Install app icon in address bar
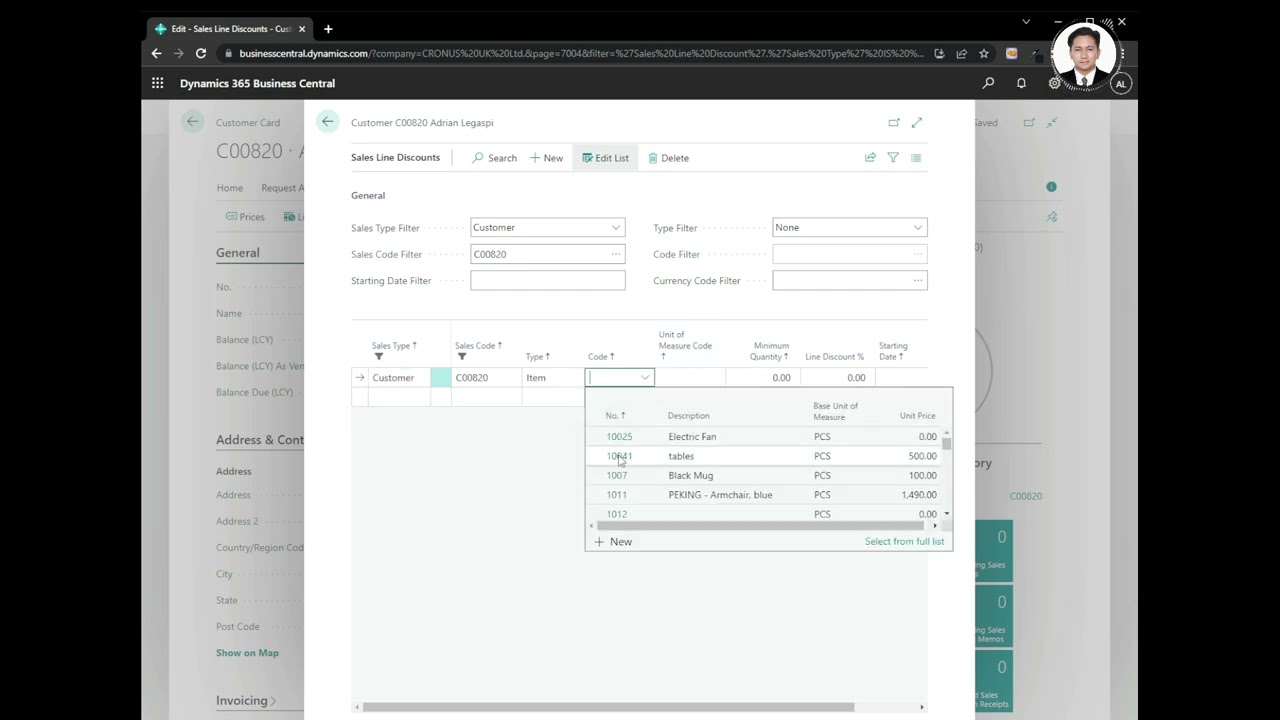Image resolution: width=1280 pixels, height=720 pixels. pyautogui.click(x=939, y=53)
